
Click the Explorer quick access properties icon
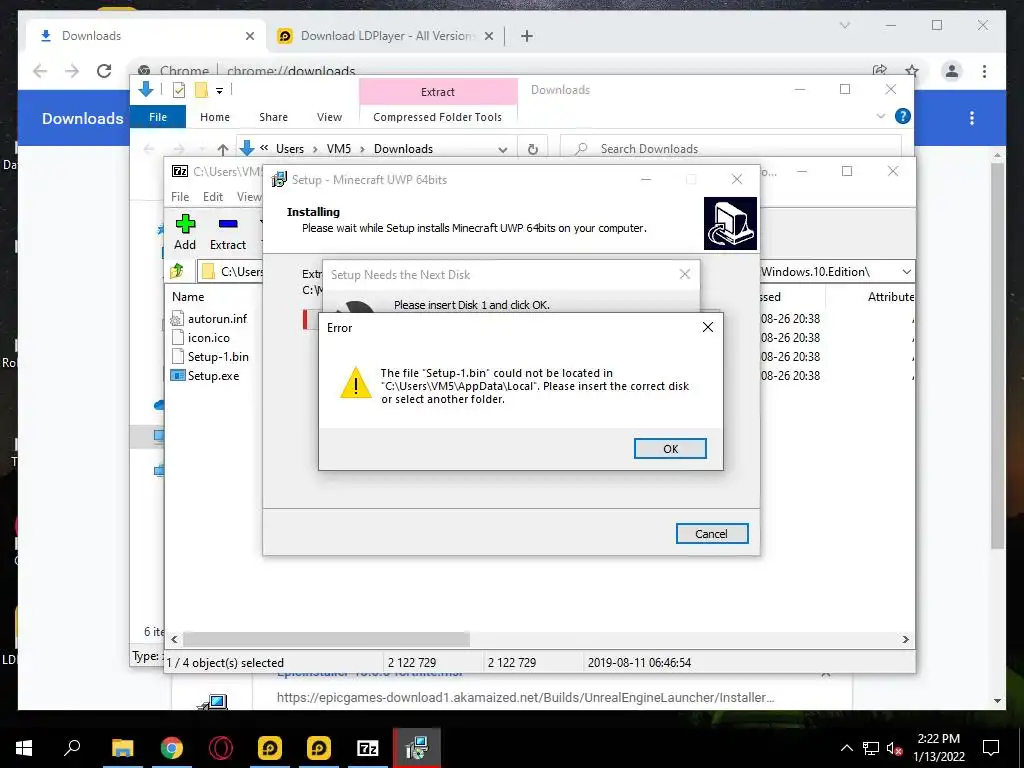pos(178,90)
